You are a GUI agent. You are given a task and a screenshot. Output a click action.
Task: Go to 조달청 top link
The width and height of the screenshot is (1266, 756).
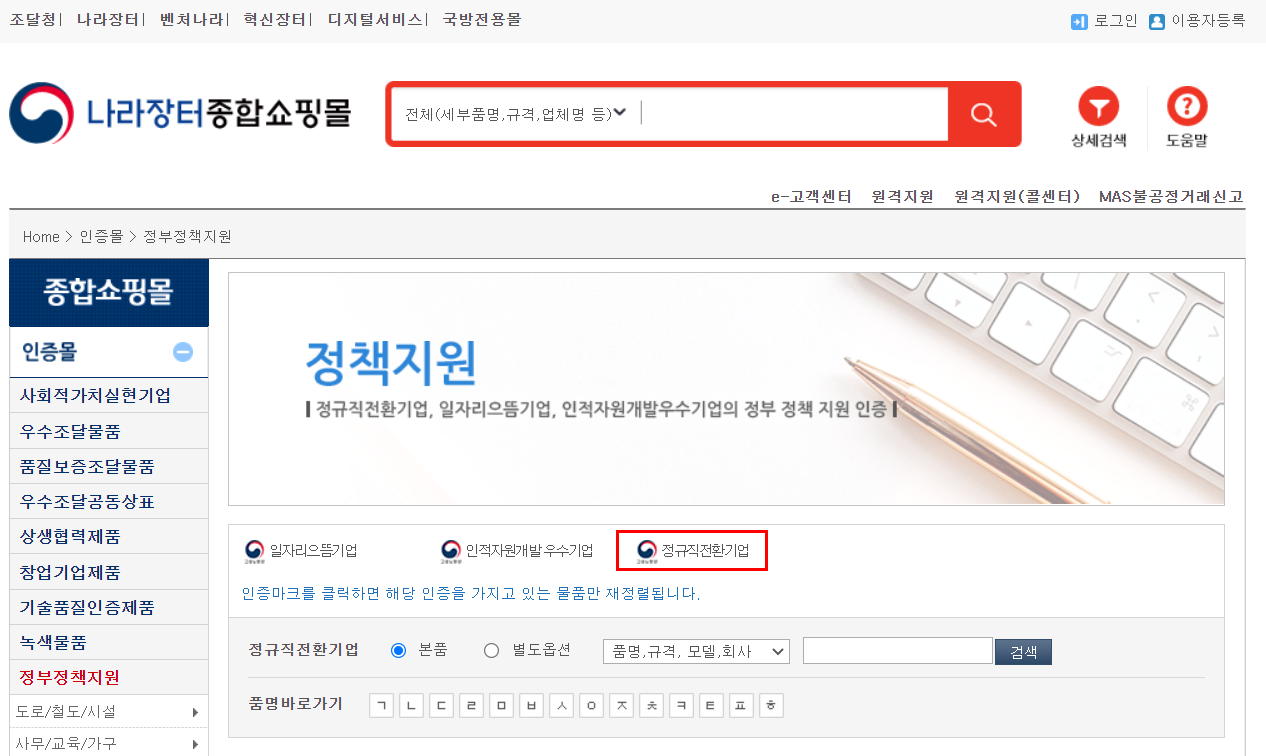click(33, 19)
